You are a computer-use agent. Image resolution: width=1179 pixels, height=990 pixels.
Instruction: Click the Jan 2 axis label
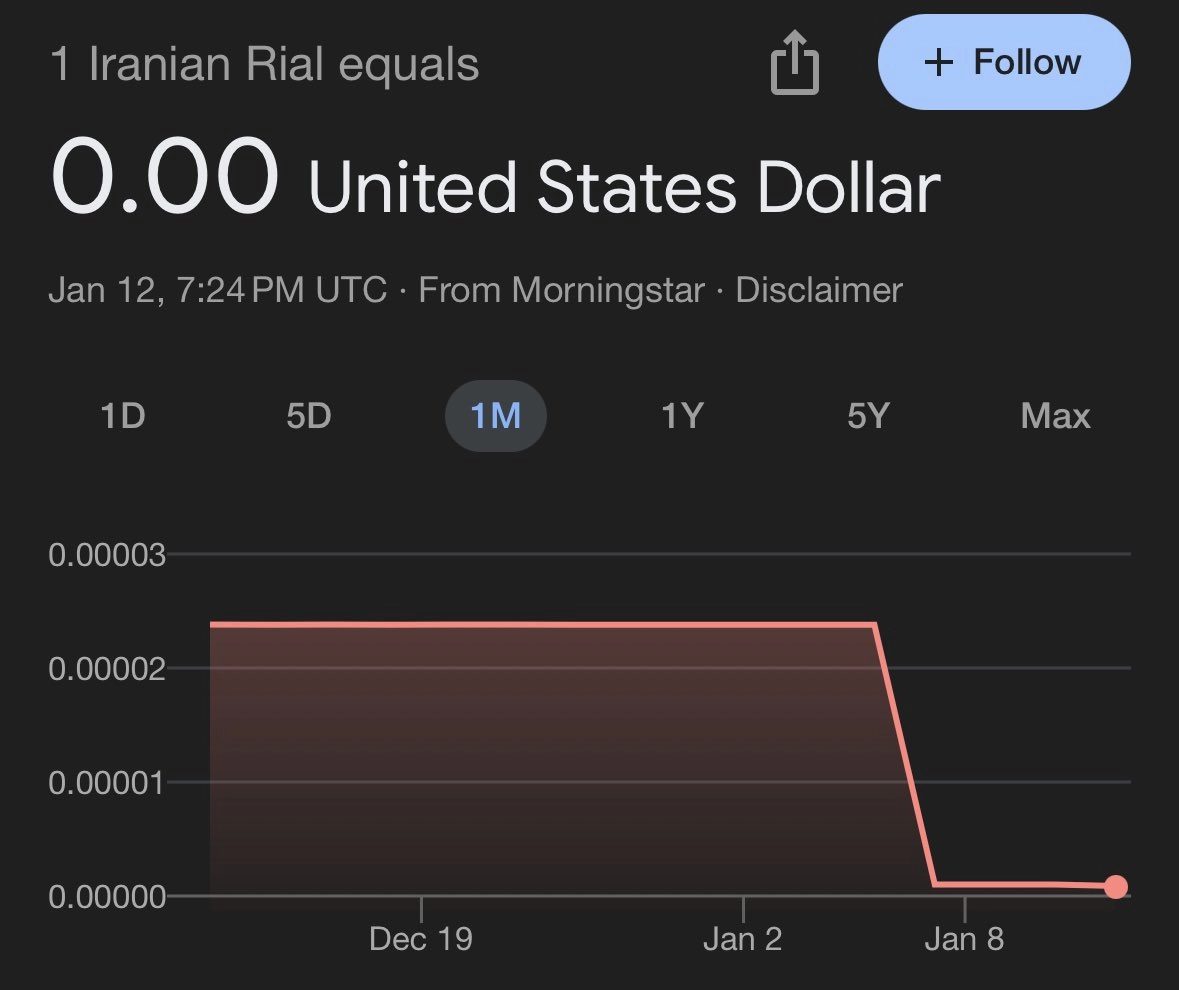tap(742, 940)
